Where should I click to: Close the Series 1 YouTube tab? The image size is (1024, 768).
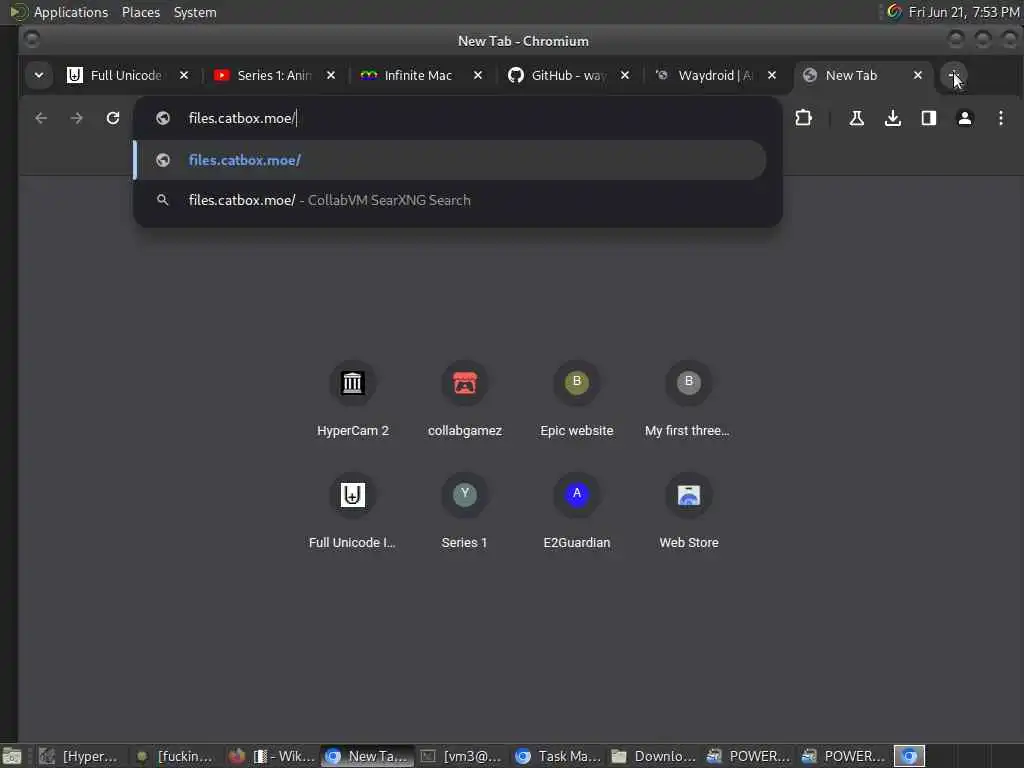(331, 75)
